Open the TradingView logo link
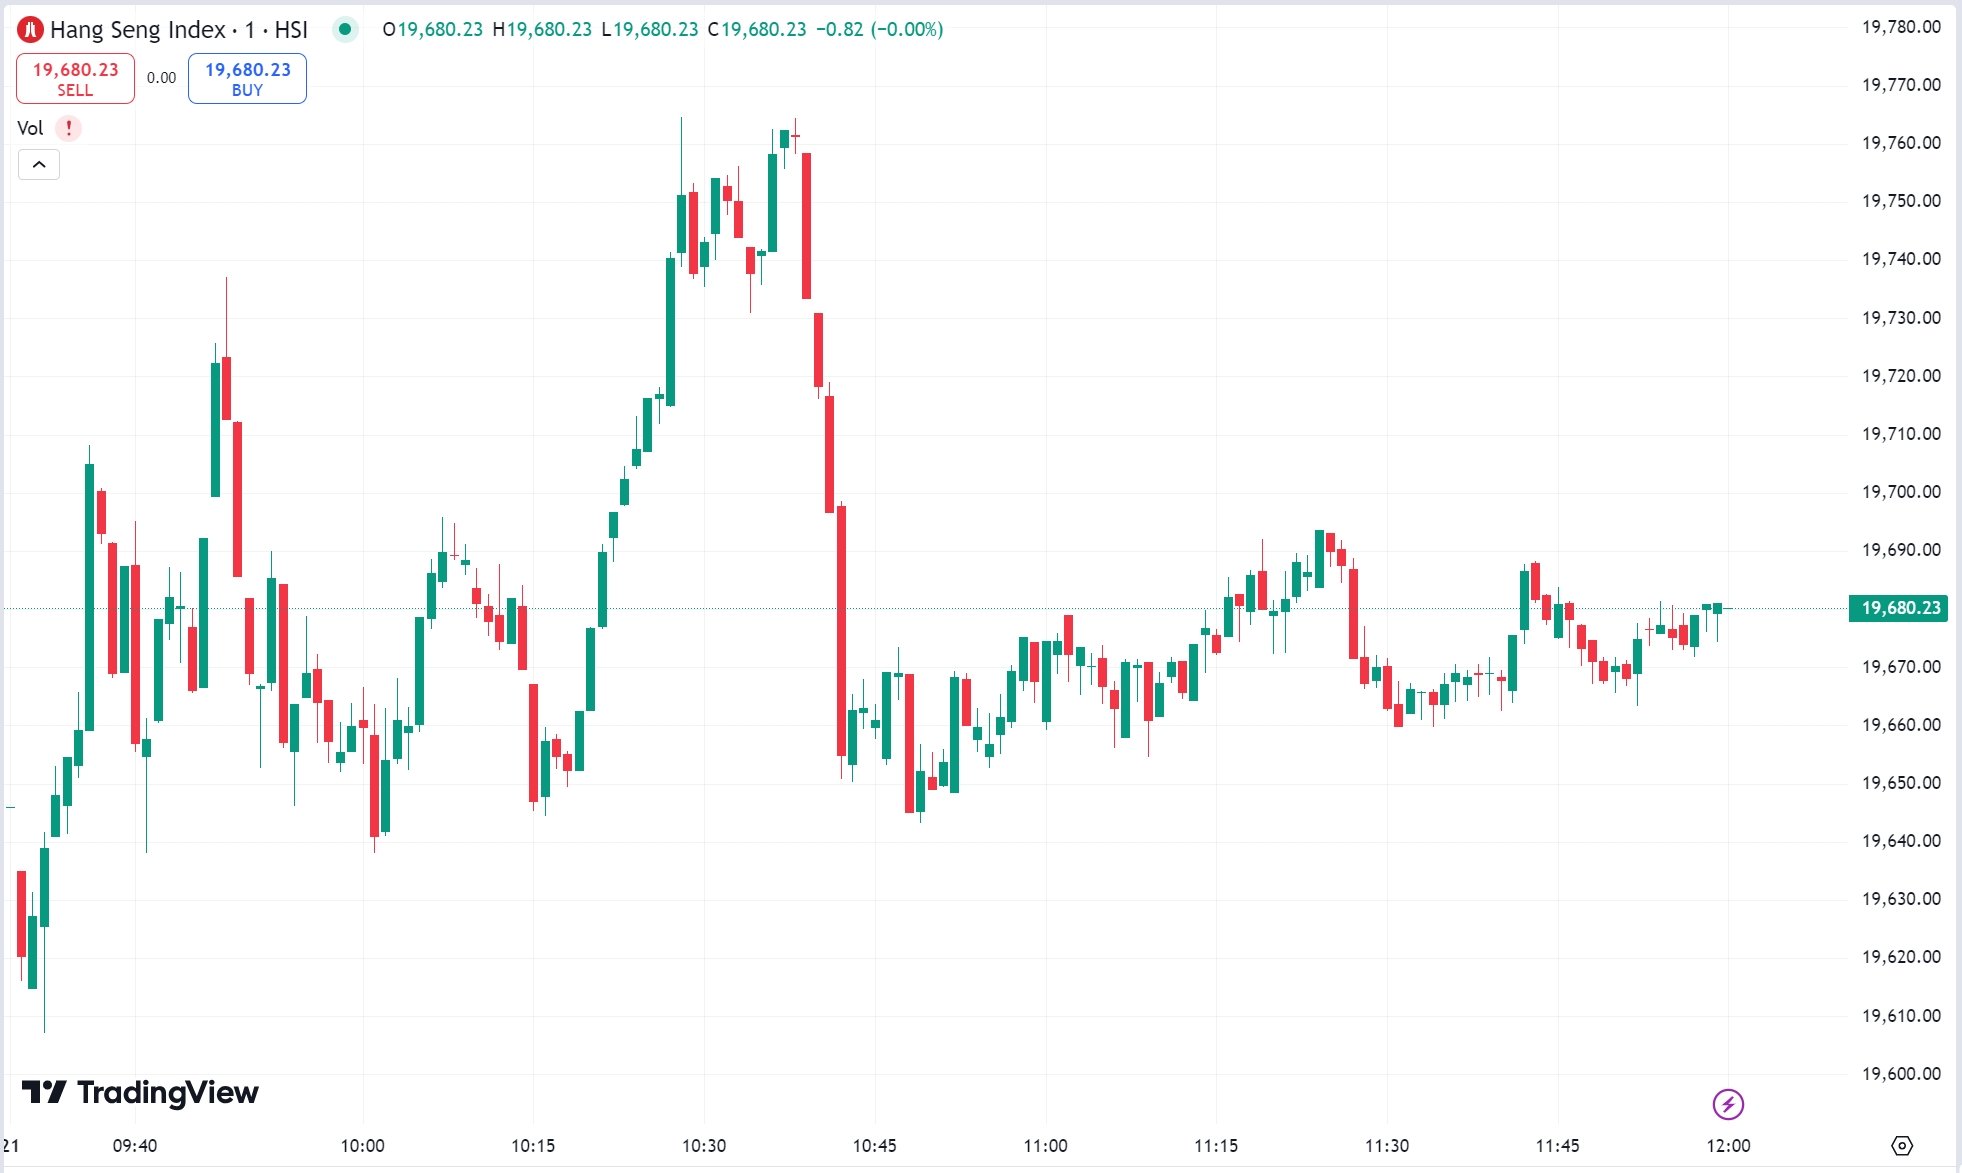The height and width of the screenshot is (1173, 1962). pos(140,1092)
